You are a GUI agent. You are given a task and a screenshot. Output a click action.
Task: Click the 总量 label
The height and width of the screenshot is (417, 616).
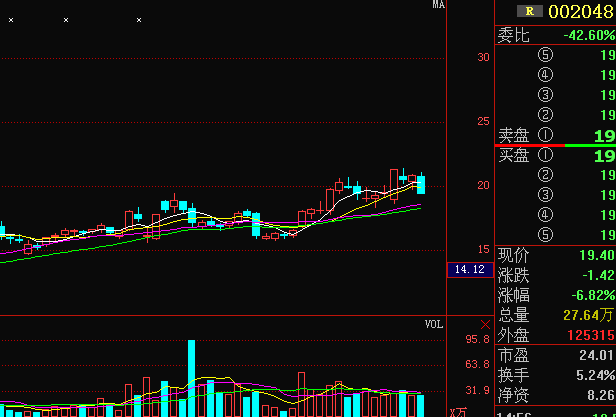[514, 316]
